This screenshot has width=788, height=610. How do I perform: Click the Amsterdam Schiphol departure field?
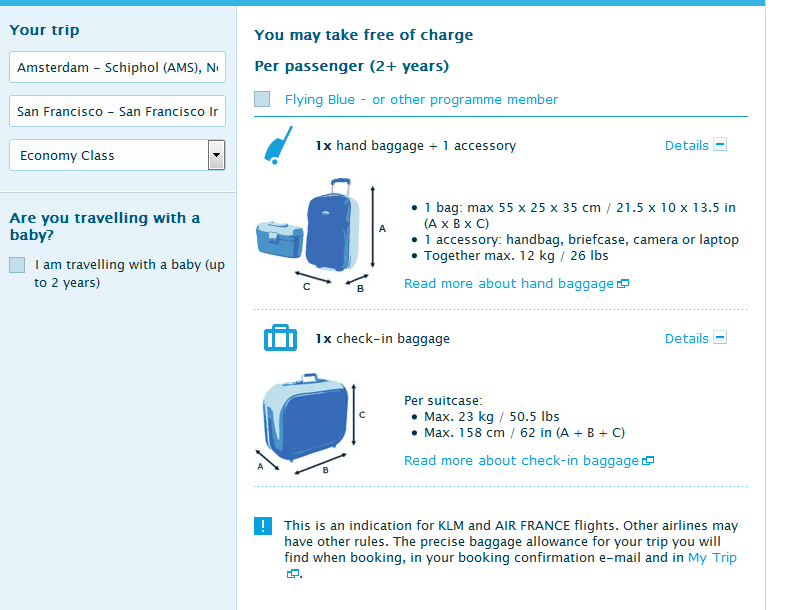pos(117,68)
